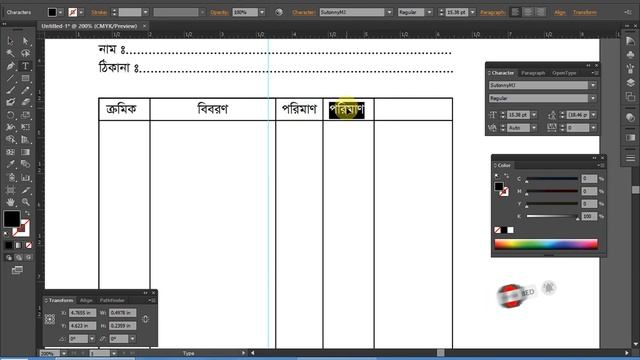Select the Column Graph tool
Screen dimensions: 640x360
(25, 177)
